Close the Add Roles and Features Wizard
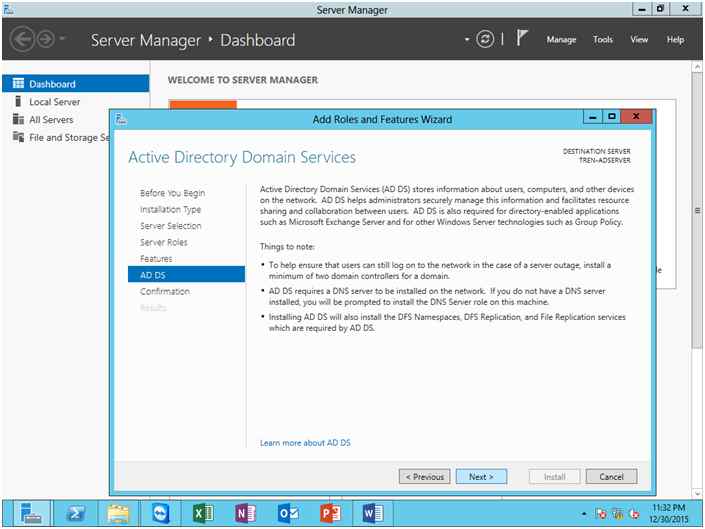This screenshot has width=705, height=529. [x=636, y=117]
